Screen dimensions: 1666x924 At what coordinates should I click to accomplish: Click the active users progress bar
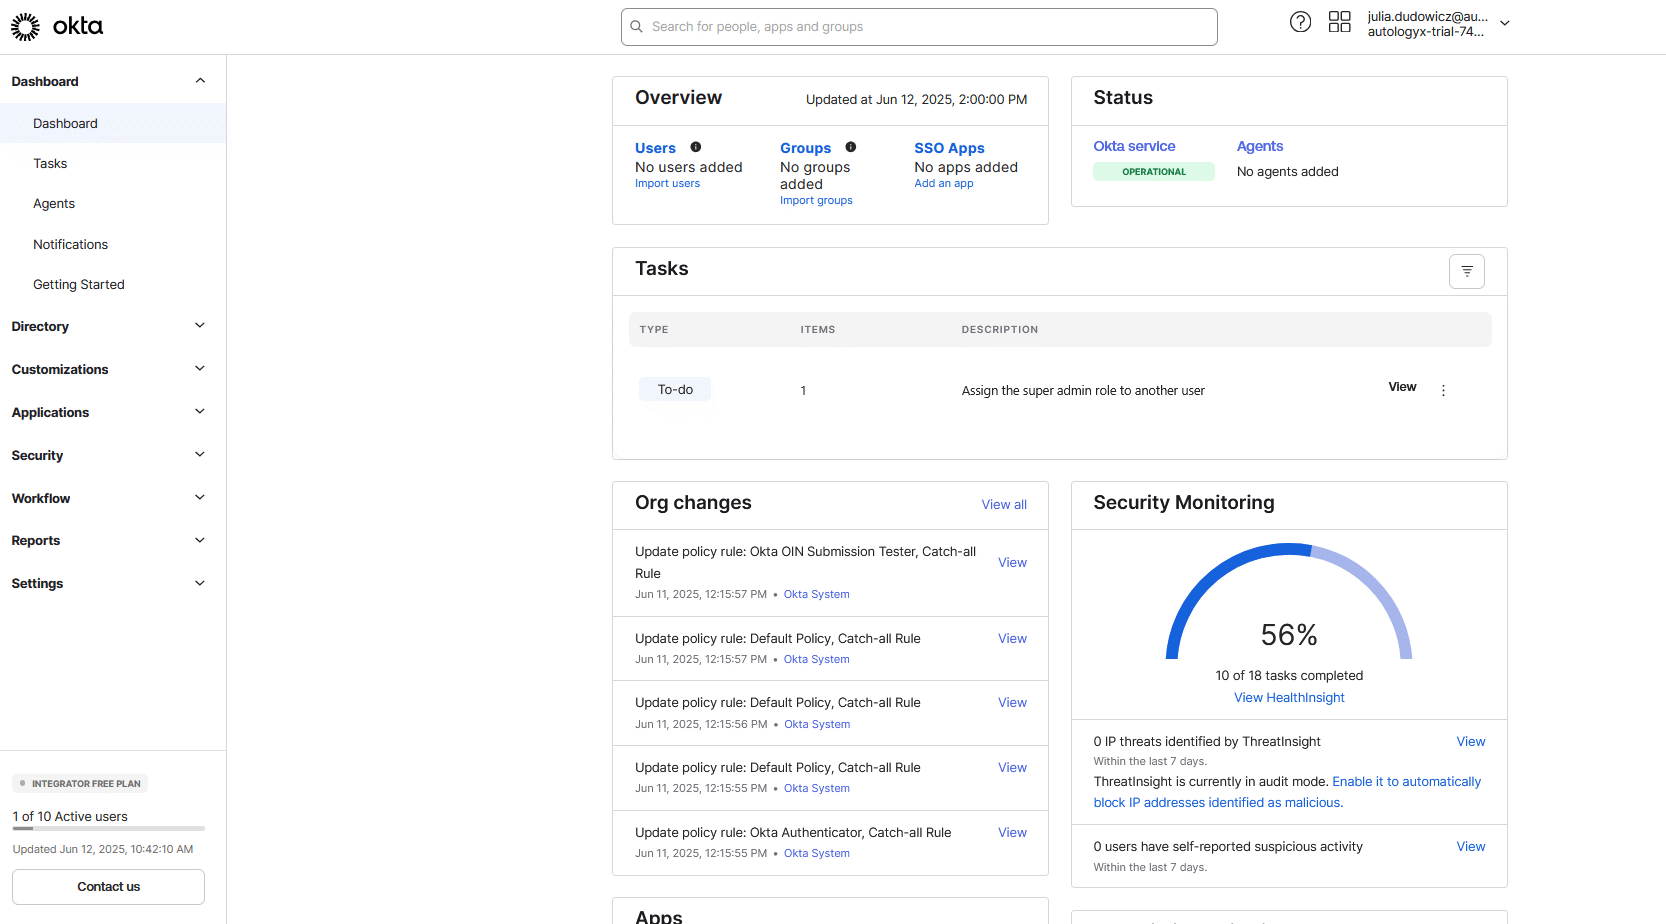108,829
